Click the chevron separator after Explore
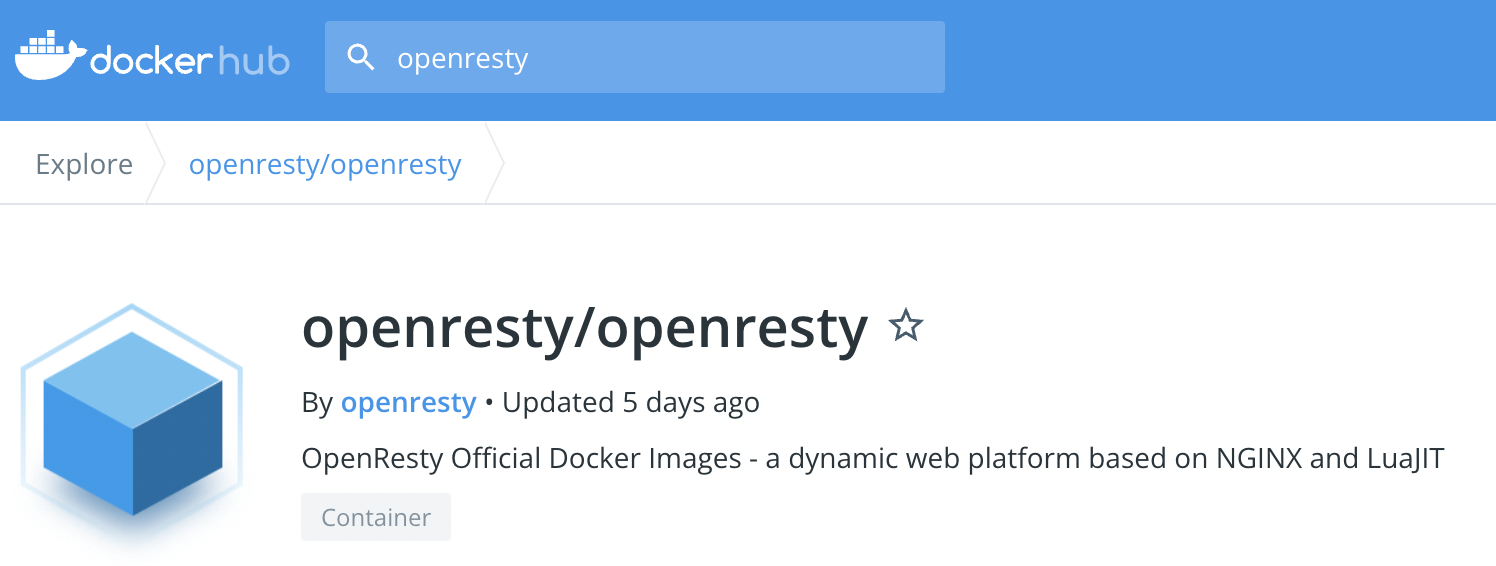Image resolution: width=1496 pixels, height=566 pixels. 155,164
